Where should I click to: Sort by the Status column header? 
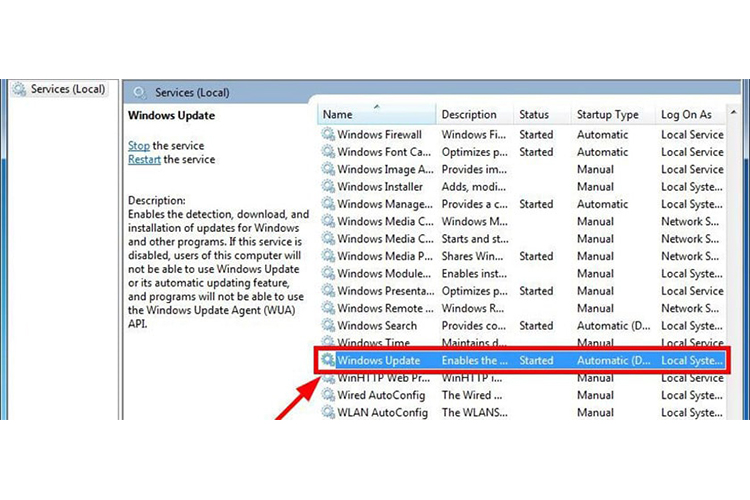[542, 114]
